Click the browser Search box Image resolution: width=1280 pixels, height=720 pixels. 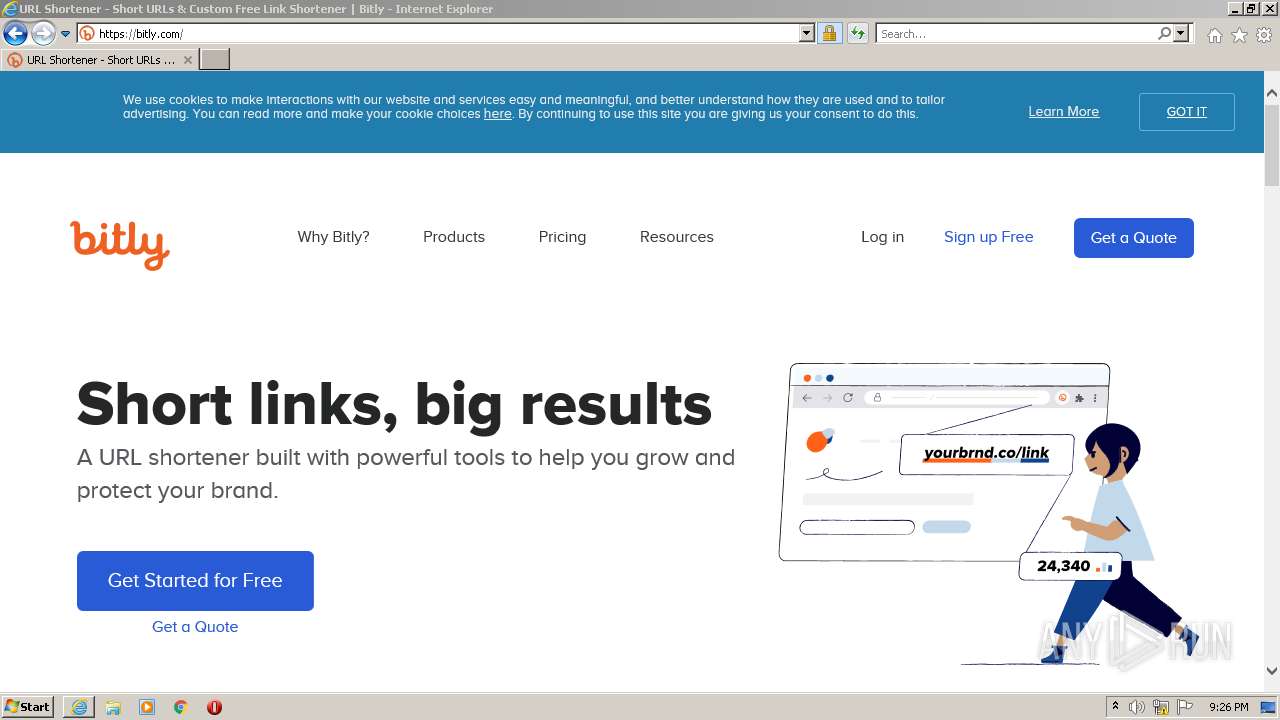[x=1015, y=34]
